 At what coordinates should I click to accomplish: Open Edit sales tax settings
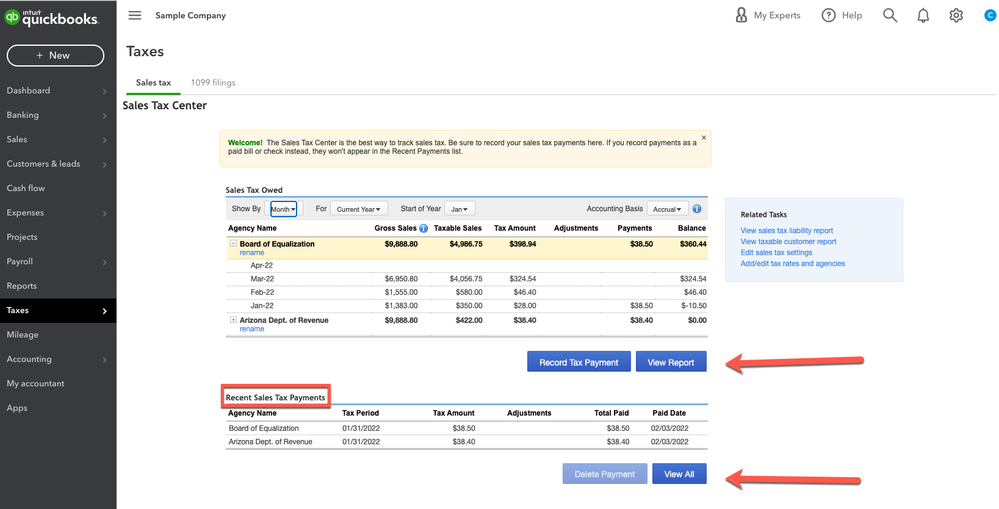pos(776,252)
